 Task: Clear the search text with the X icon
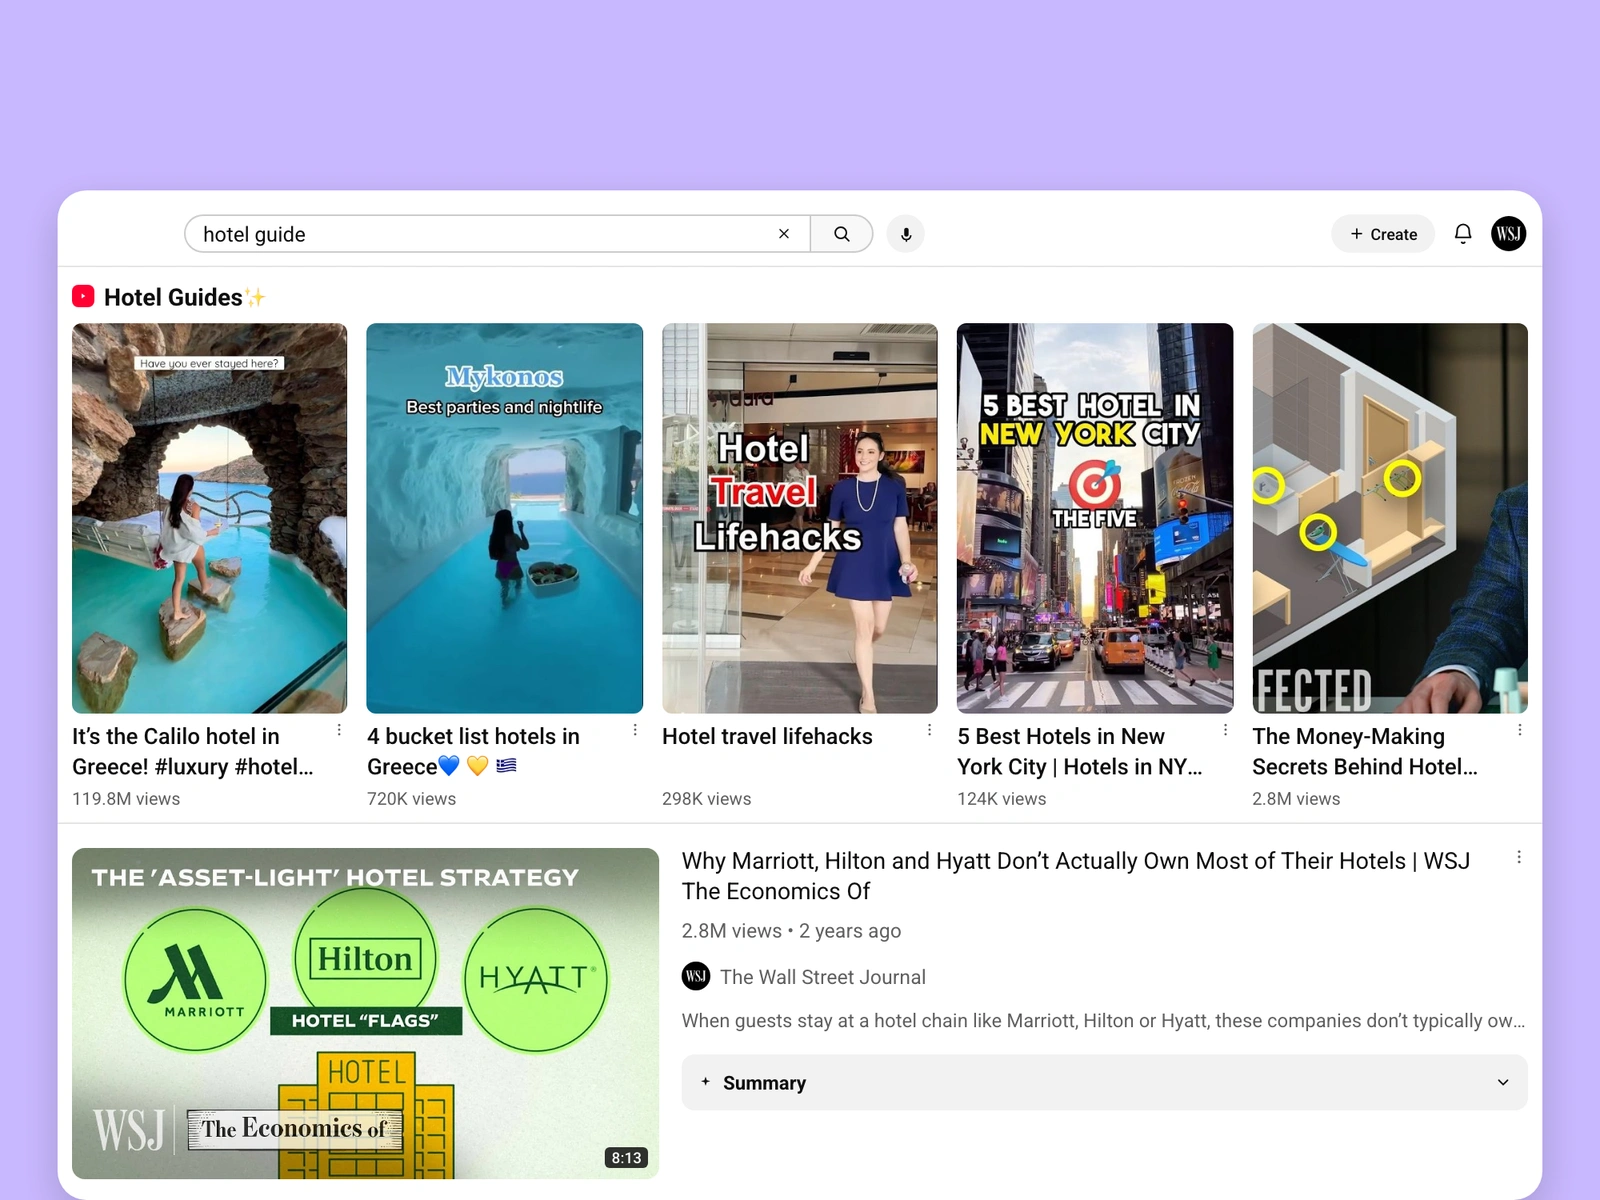(x=784, y=234)
